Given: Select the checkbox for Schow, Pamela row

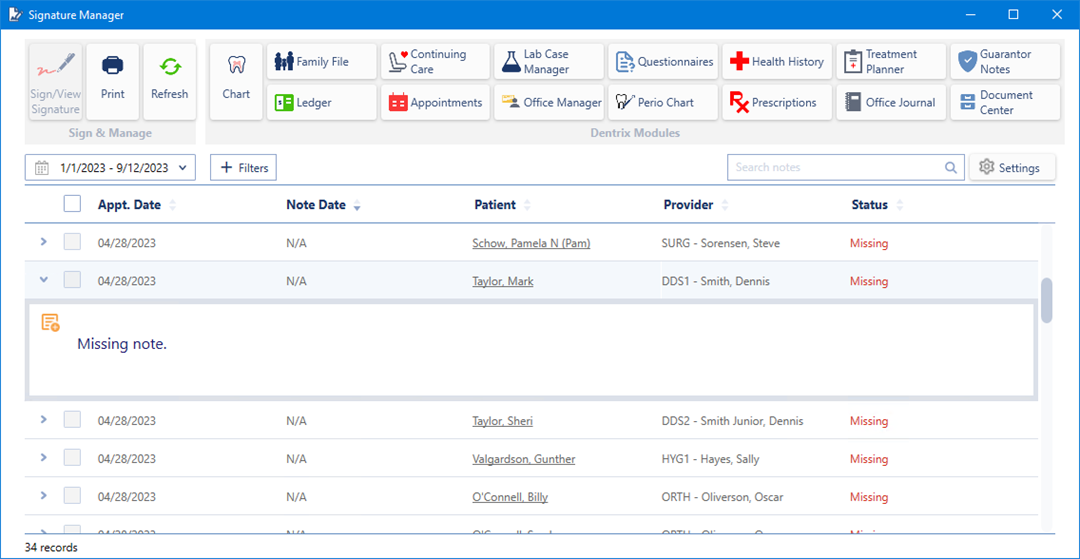Looking at the screenshot, I should click(x=72, y=242).
